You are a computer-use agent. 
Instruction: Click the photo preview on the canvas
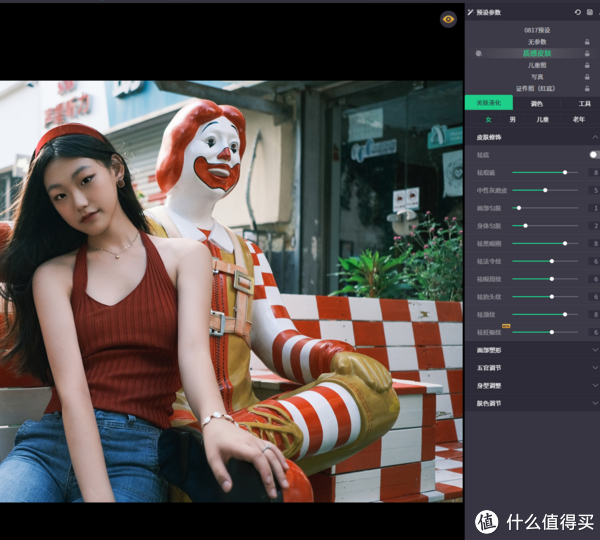click(231, 291)
